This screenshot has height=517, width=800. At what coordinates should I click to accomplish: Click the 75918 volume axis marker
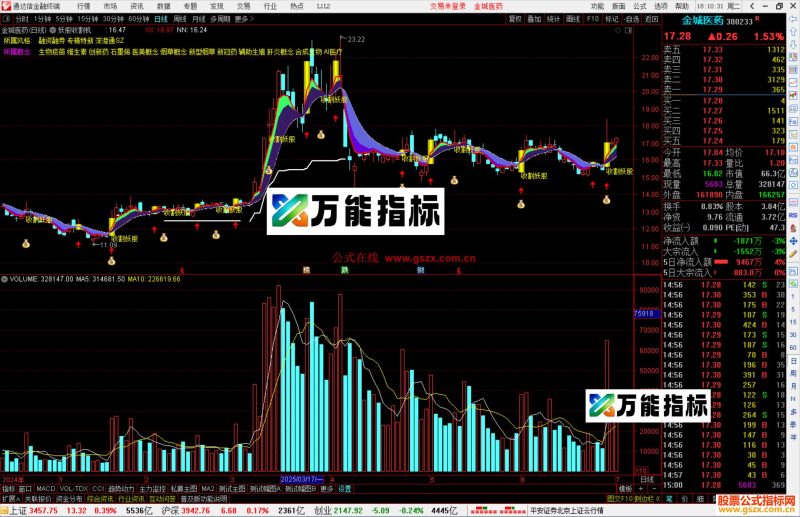point(646,313)
